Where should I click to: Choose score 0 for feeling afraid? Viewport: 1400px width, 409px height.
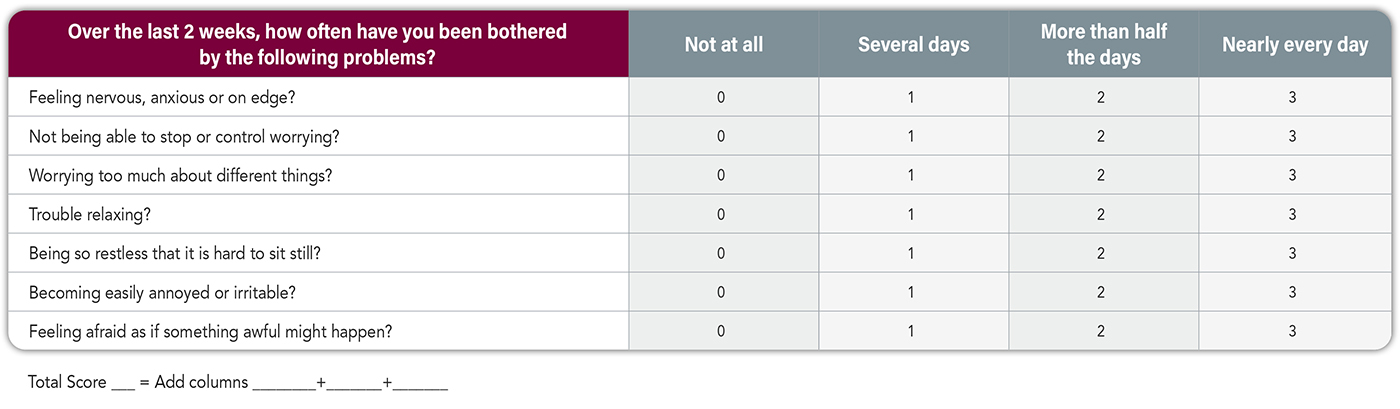click(x=721, y=332)
